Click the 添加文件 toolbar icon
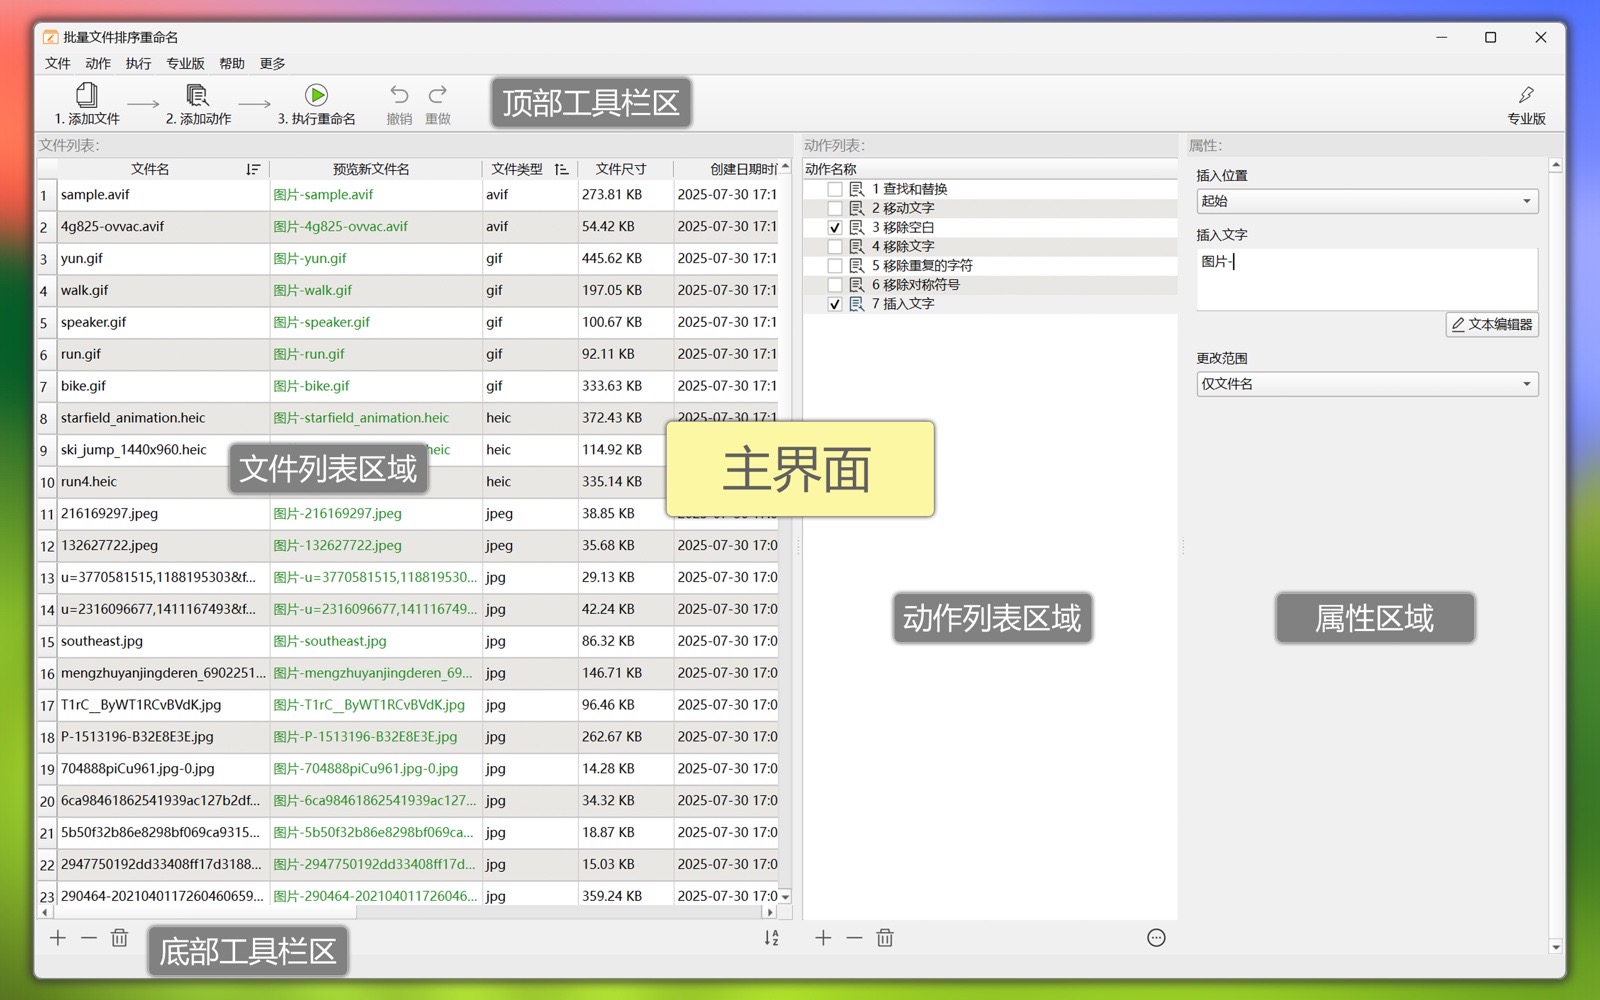This screenshot has width=1600, height=1000. coord(87,96)
